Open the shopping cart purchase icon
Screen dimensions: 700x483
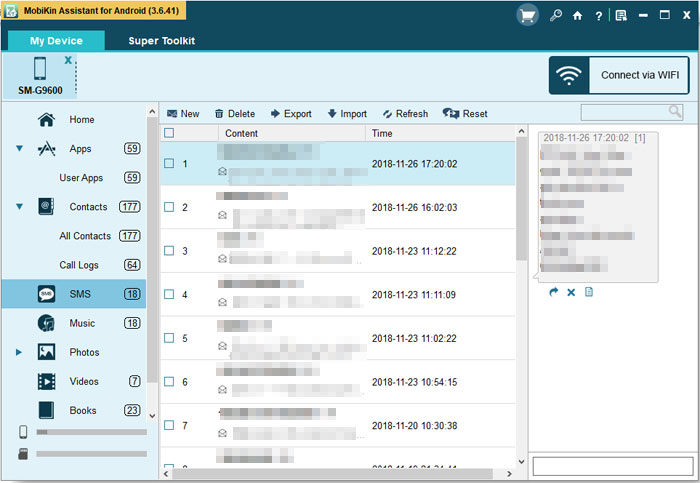click(528, 16)
